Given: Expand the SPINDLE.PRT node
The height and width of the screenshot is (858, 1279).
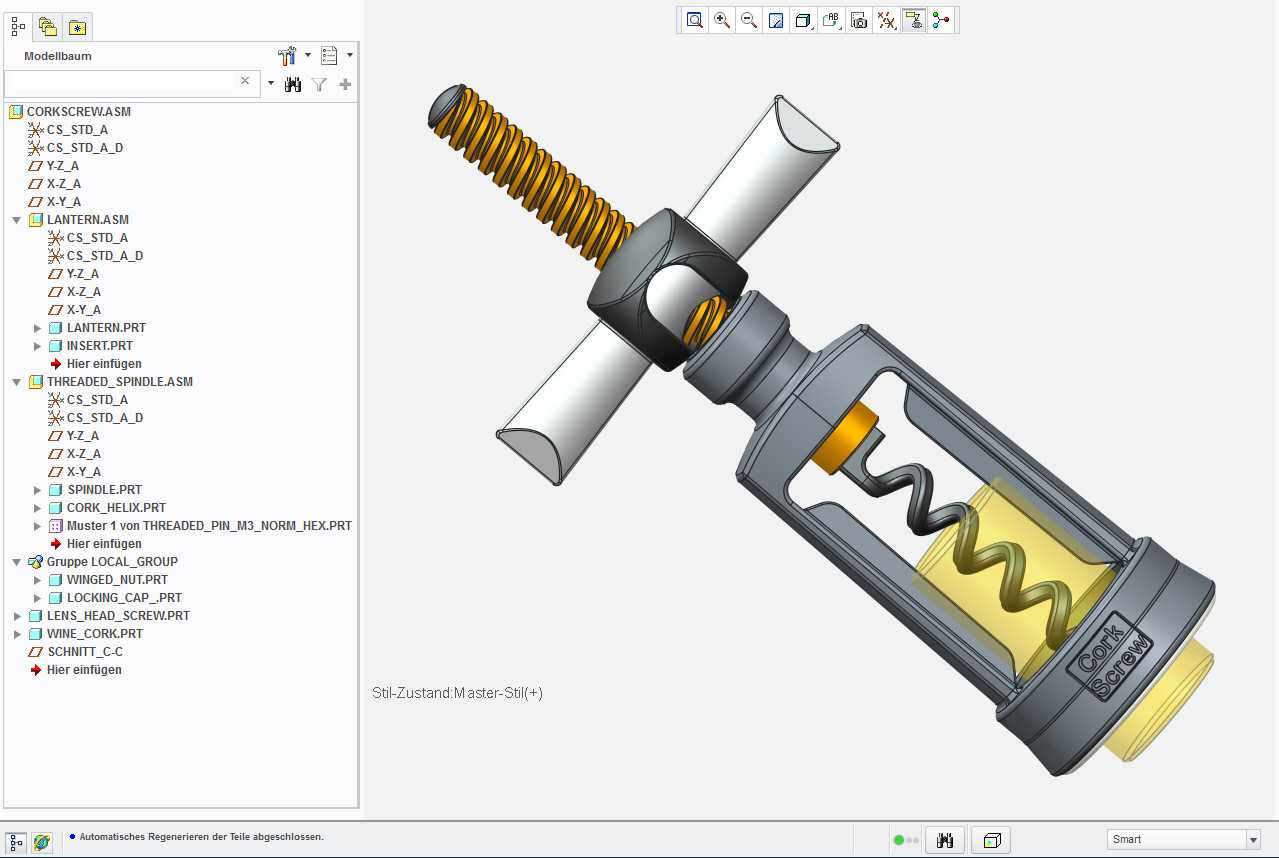Looking at the screenshot, I should [38, 490].
